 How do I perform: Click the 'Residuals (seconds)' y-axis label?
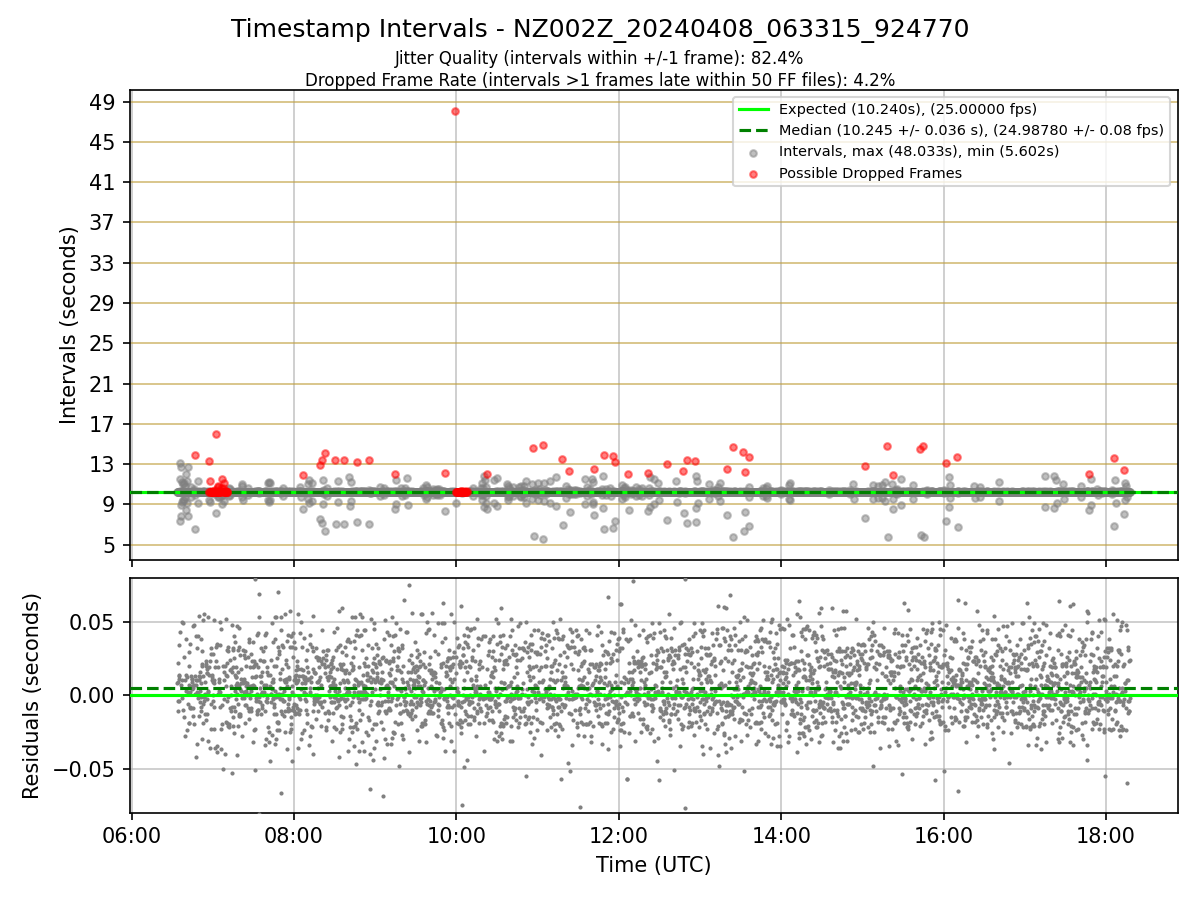(x=32, y=696)
